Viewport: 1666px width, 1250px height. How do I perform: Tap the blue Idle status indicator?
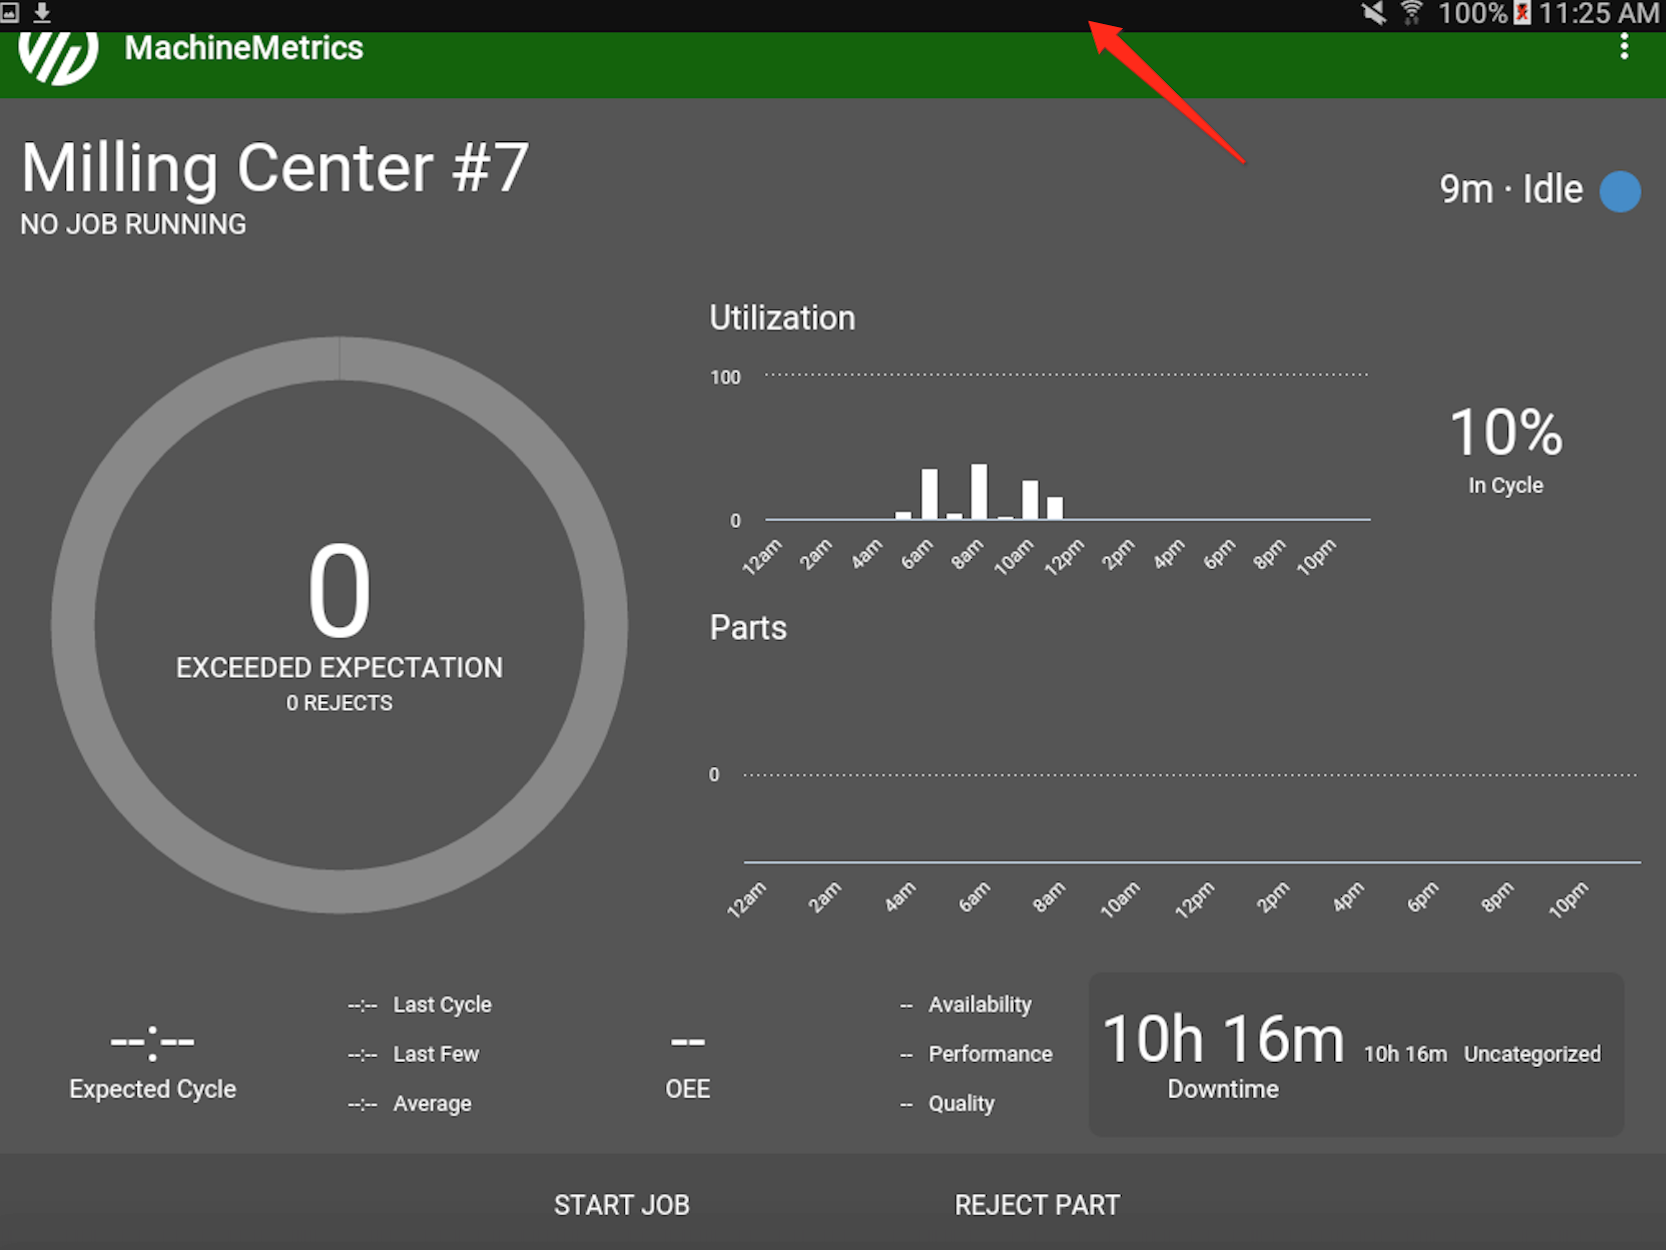1620,191
